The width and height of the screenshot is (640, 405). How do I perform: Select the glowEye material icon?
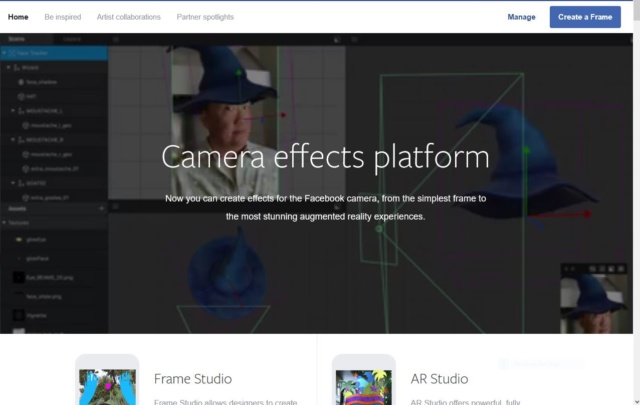click(x=19, y=240)
